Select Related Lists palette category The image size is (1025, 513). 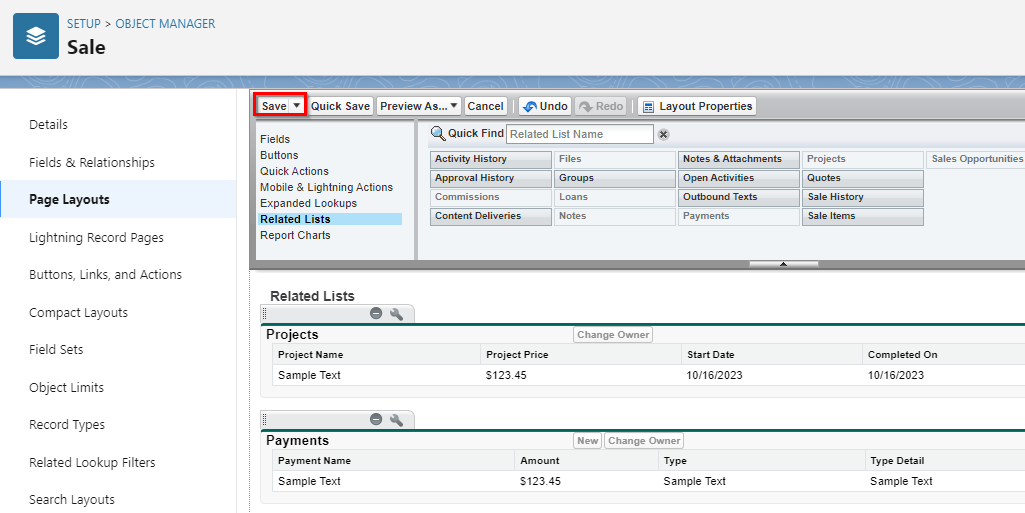point(330,219)
